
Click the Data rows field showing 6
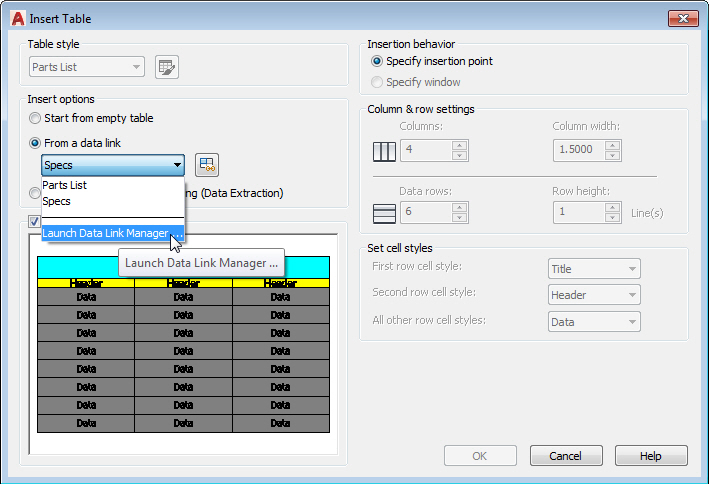point(426,212)
